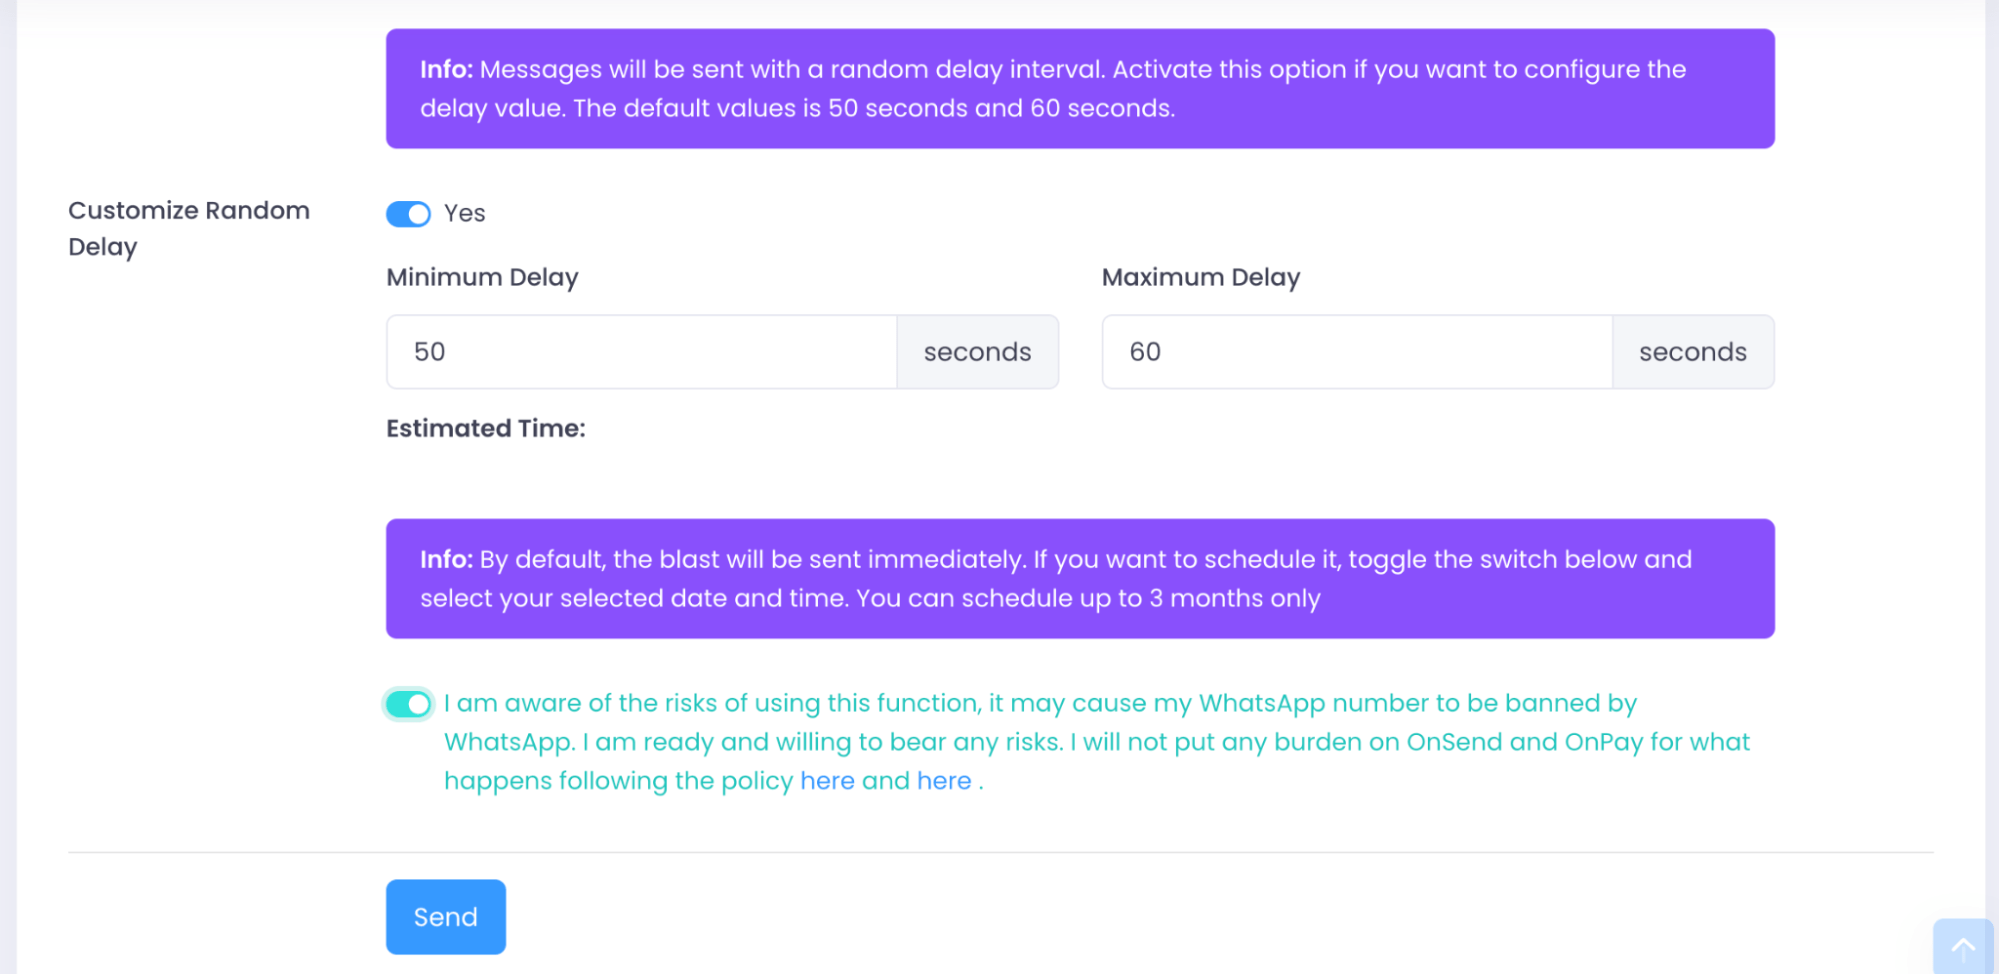
Task: Focus the Minimum Delay input field
Action: coord(642,352)
